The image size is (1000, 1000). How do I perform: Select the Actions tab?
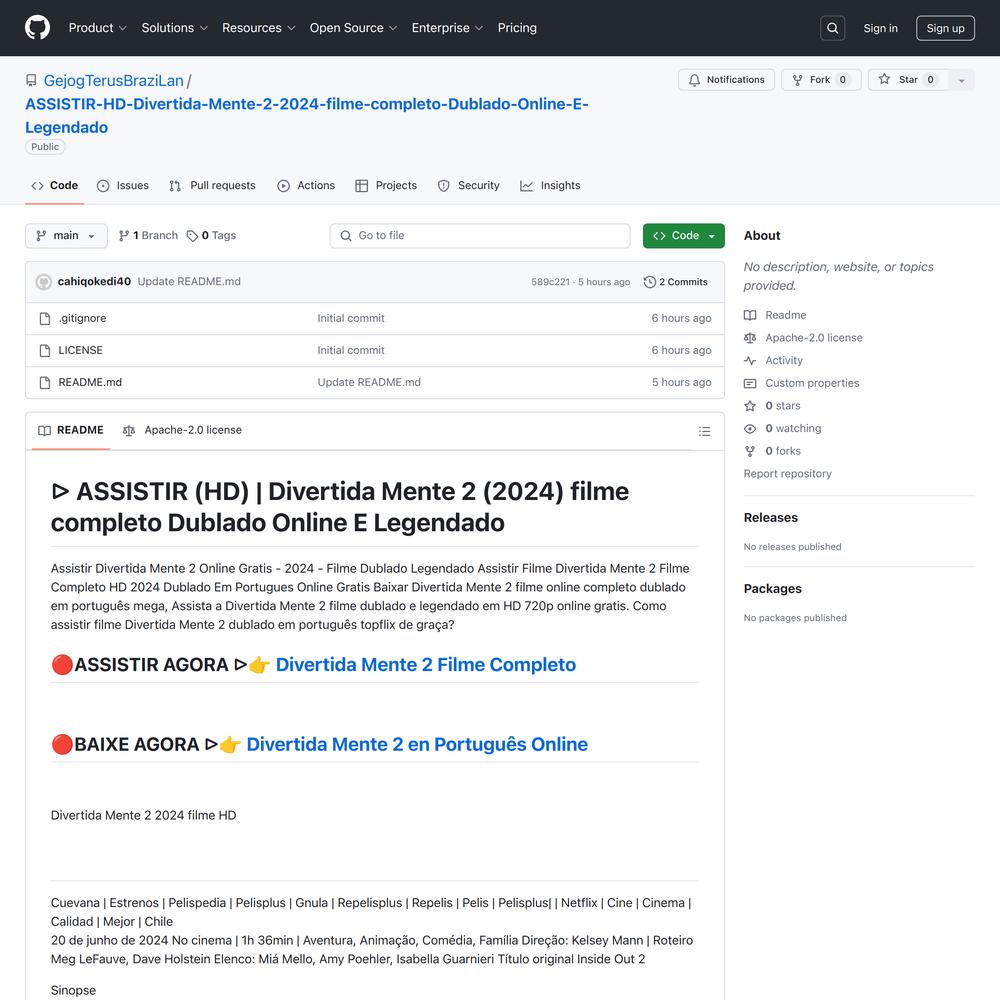click(306, 186)
